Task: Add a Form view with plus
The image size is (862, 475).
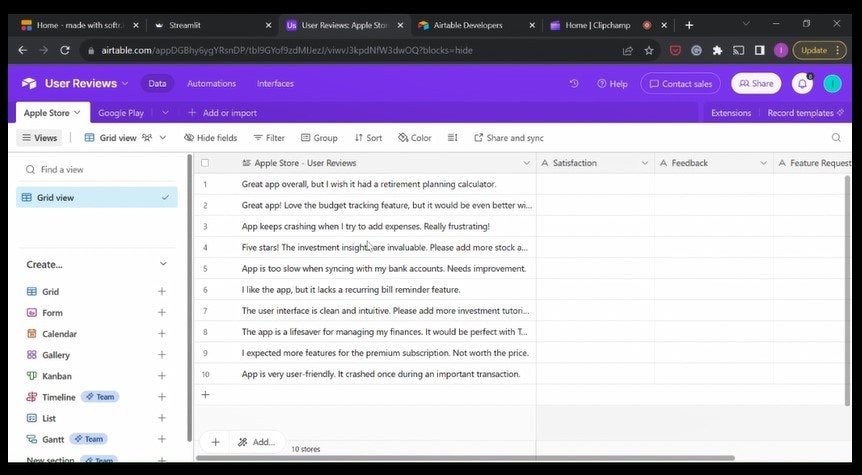Action: 162,313
